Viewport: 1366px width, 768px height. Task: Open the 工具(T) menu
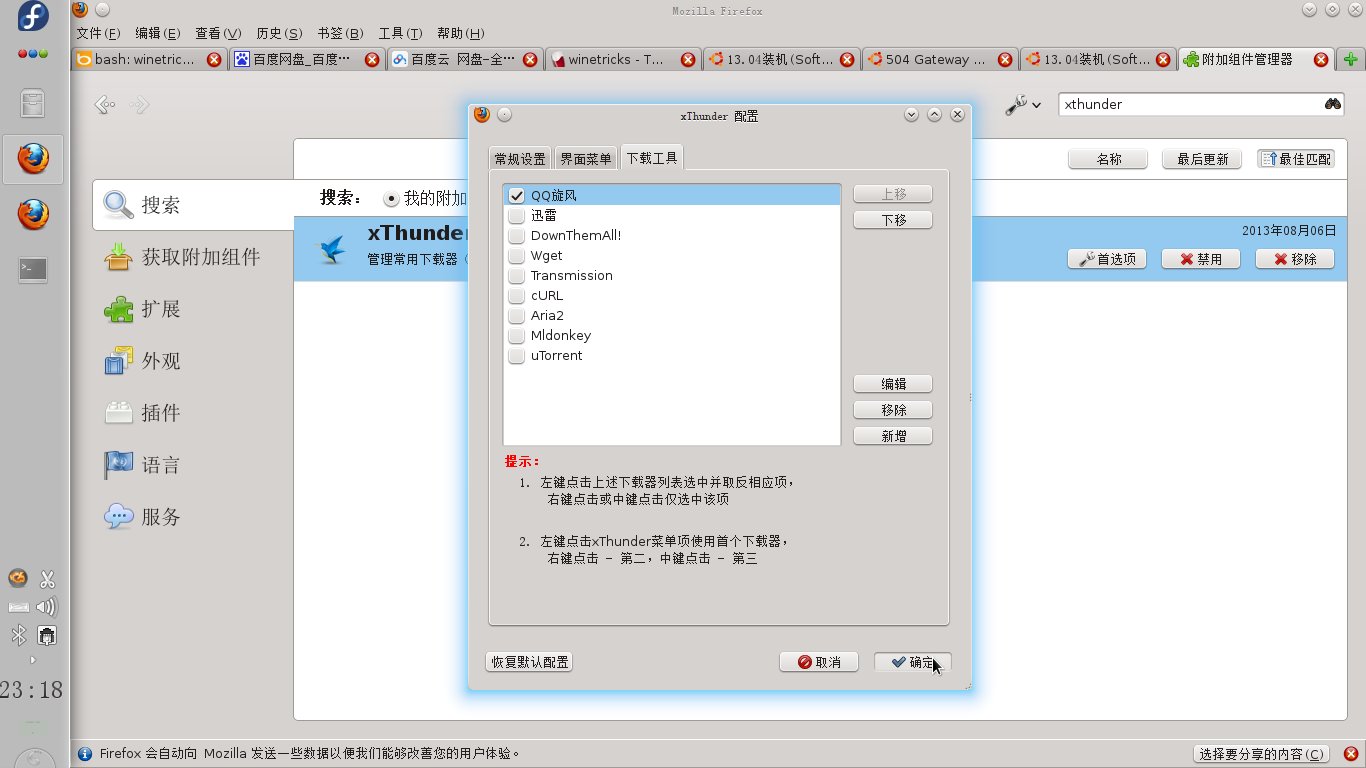click(400, 33)
